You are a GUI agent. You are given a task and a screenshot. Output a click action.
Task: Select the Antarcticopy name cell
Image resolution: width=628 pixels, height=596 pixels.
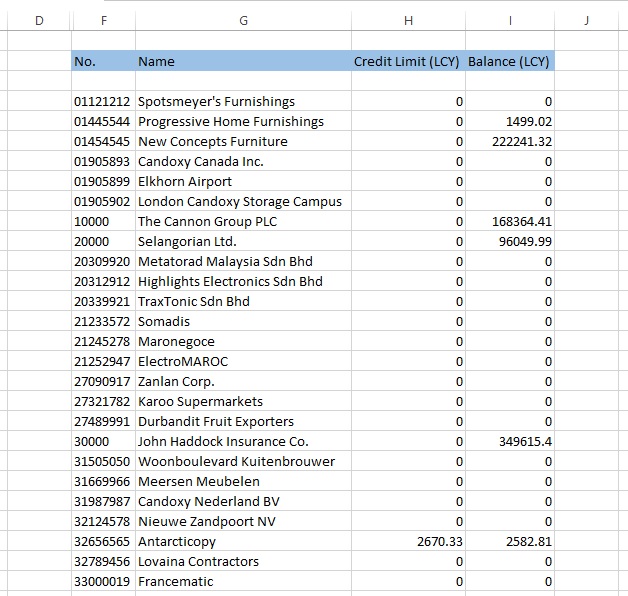tap(244, 542)
